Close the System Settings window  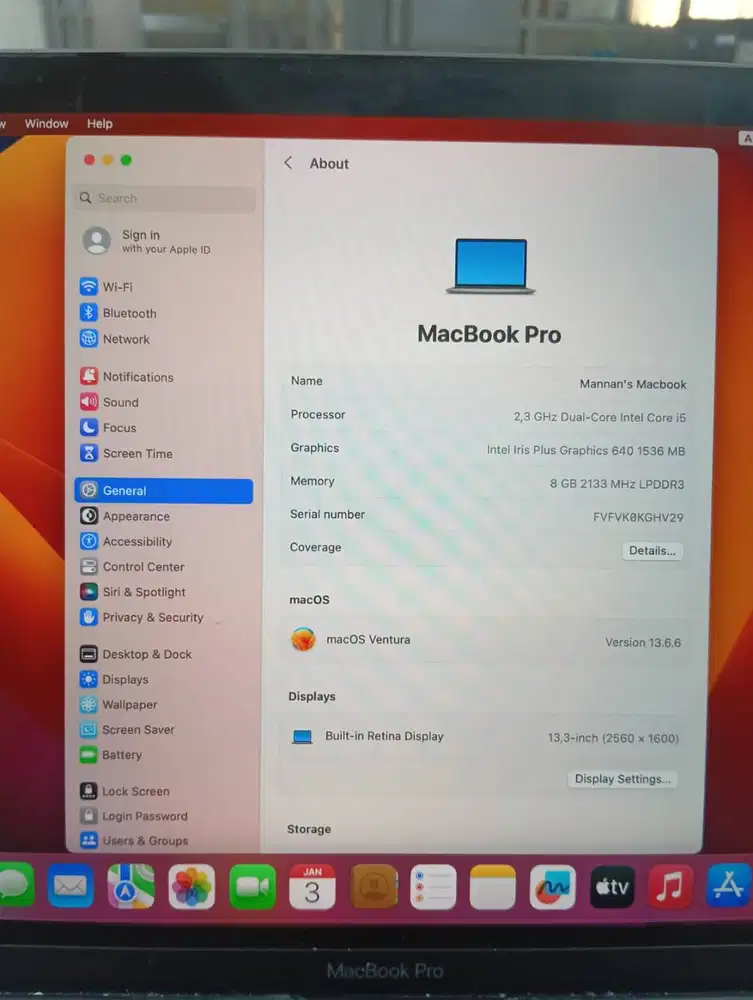point(89,160)
